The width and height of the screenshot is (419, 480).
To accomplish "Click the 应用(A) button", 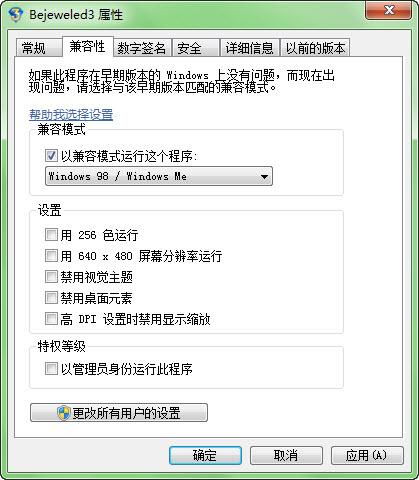I will click(367, 455).
